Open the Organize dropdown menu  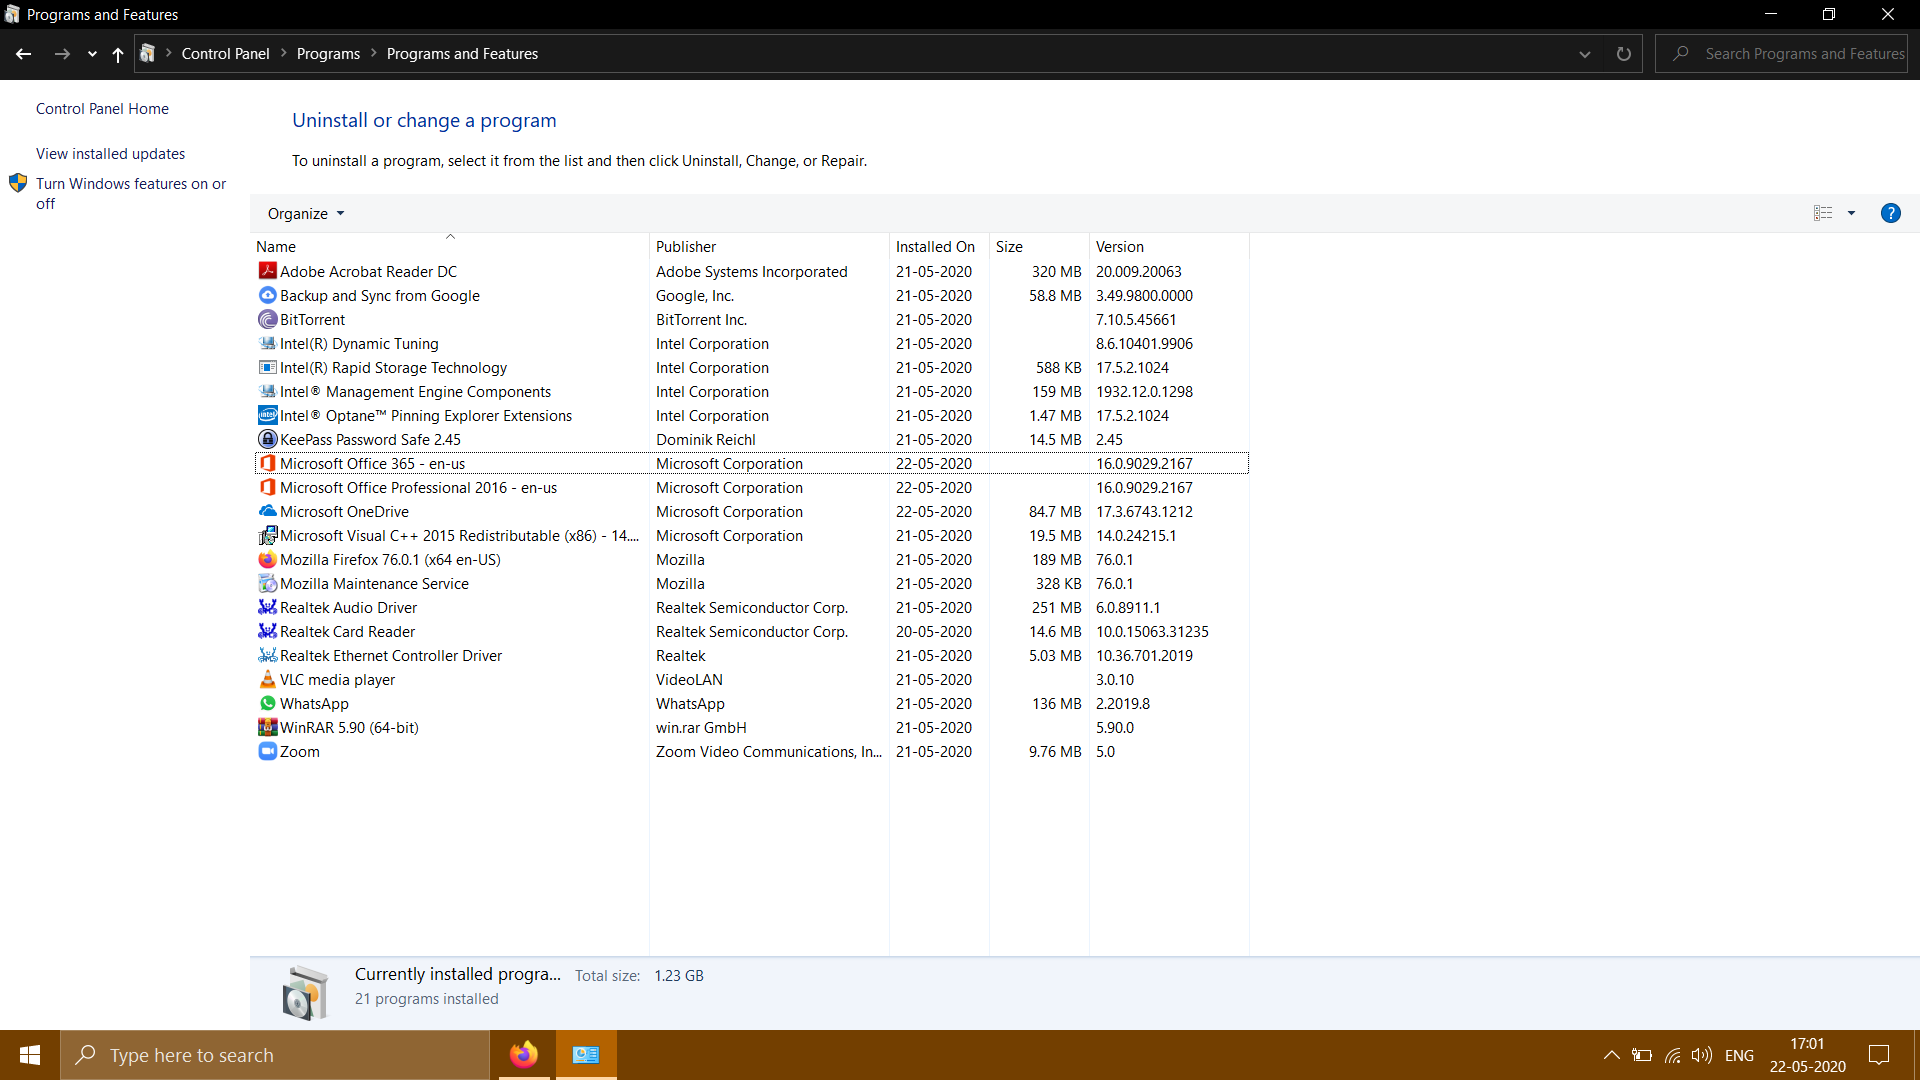(x=305, y=213)
